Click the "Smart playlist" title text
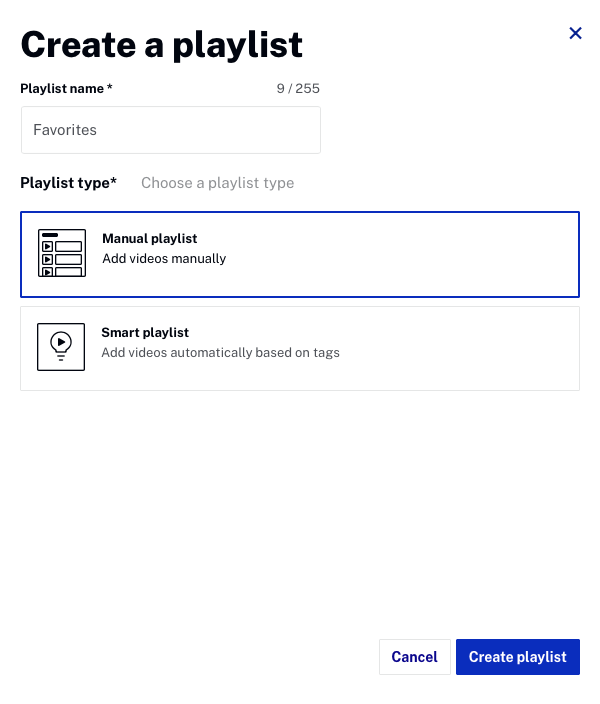This screenshot has height=704, width=600. tap(145, 333)
